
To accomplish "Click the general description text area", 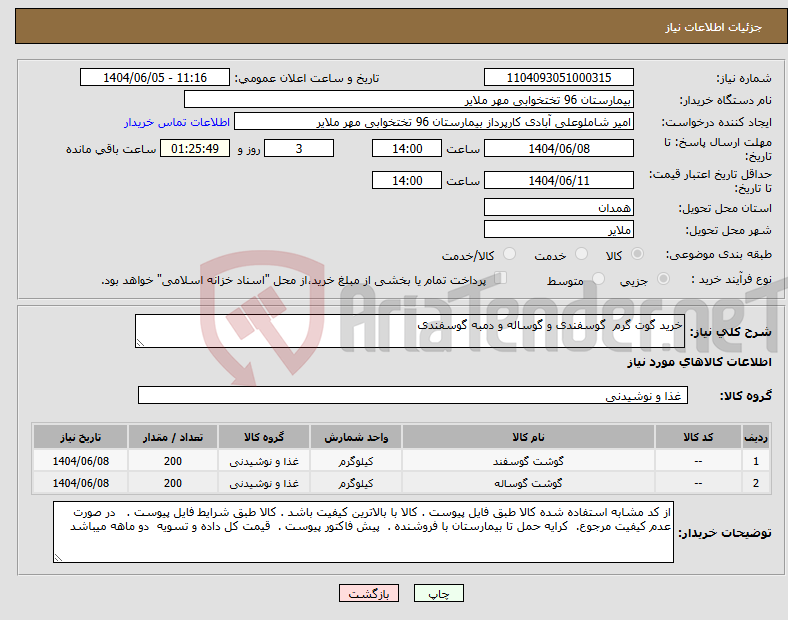I will click(x=410, y=331).
